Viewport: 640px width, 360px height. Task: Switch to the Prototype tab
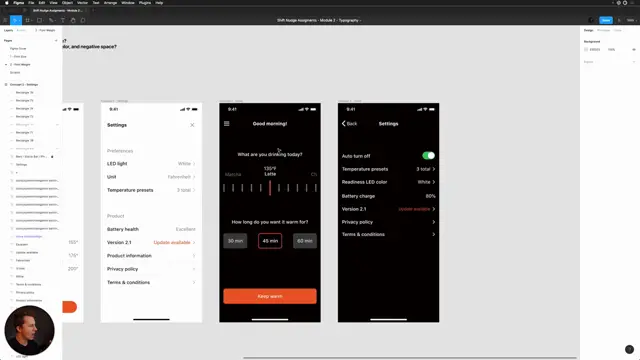click(603, 30)
